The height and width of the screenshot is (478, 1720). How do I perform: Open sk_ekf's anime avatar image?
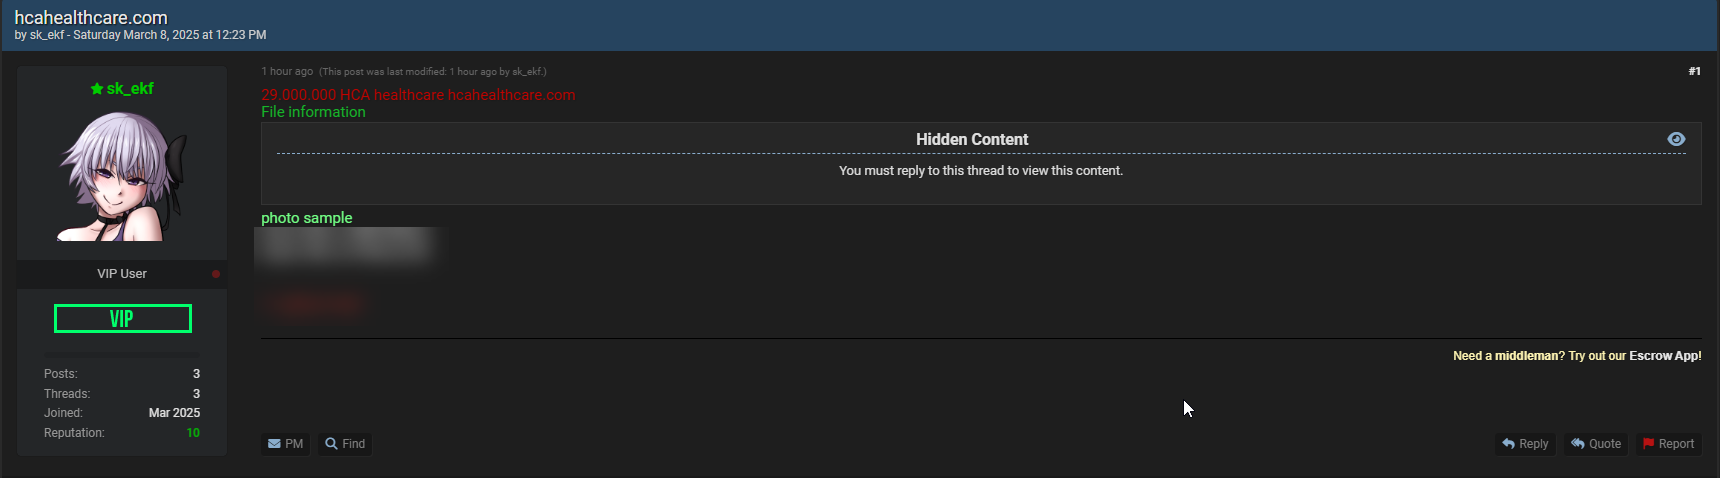pos(122,176)
